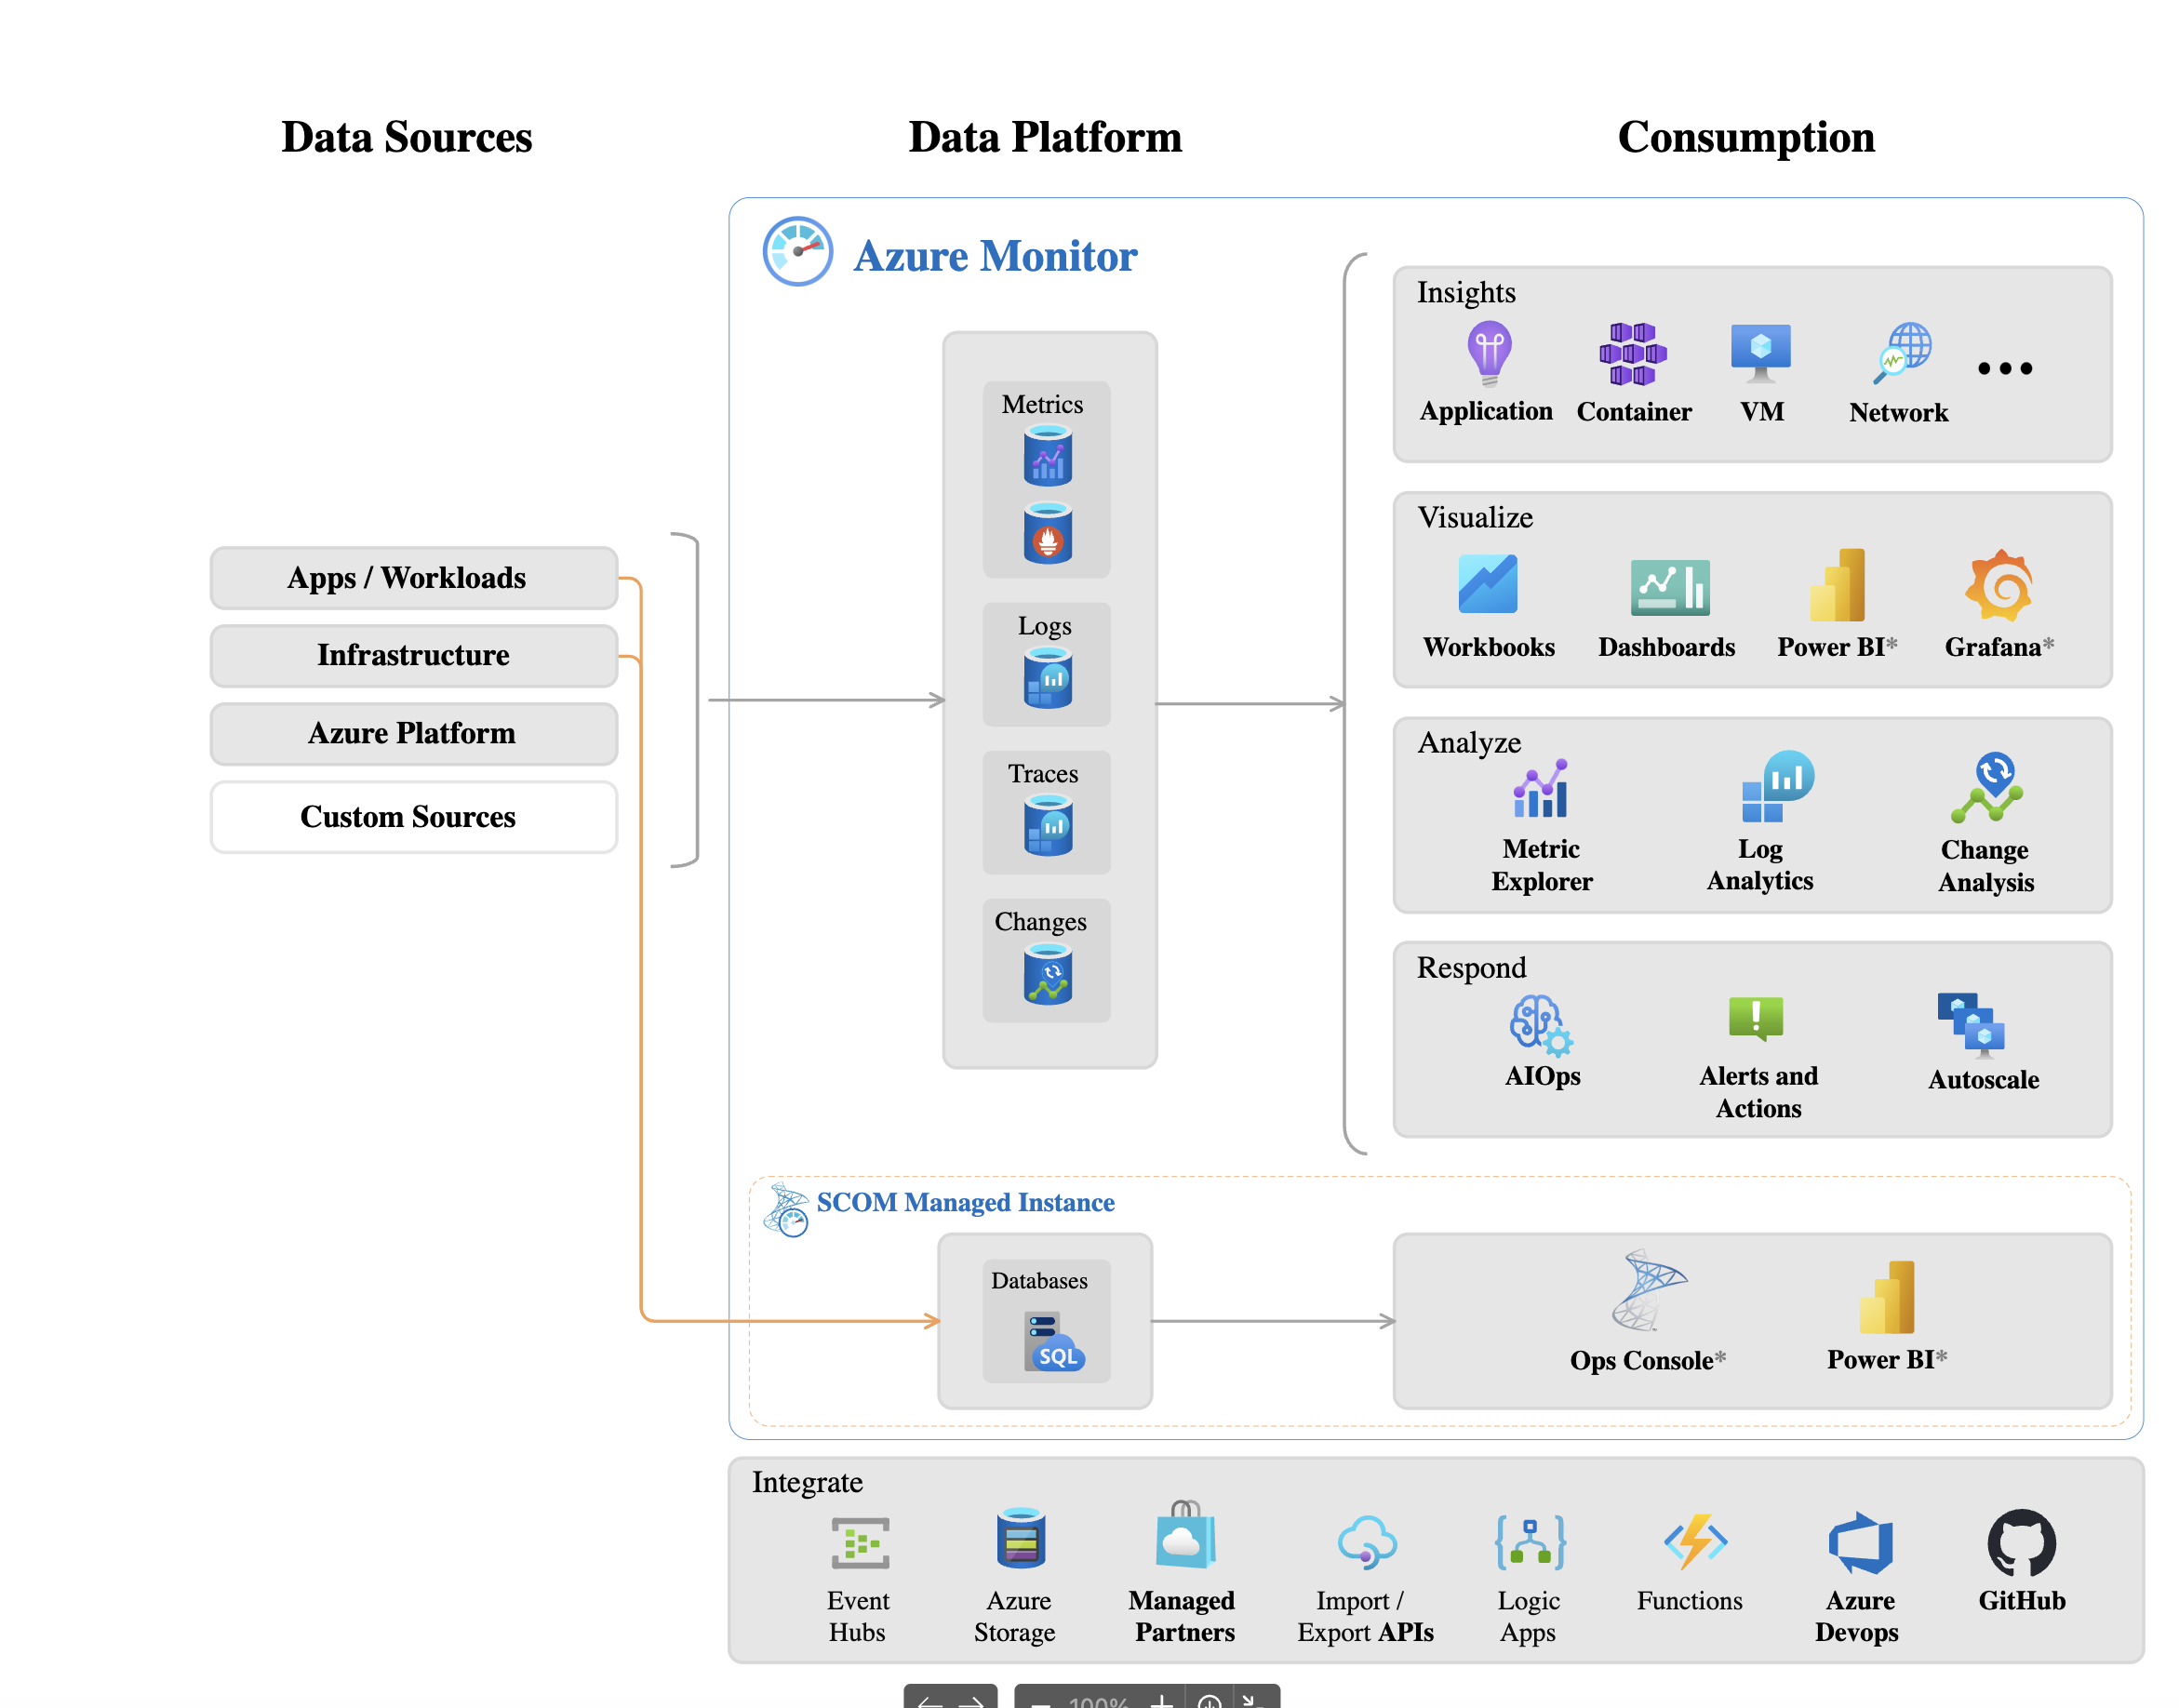2179x1708 pixels.
Task: Open the Network insights globe icon
Action: coord(1902,353)
